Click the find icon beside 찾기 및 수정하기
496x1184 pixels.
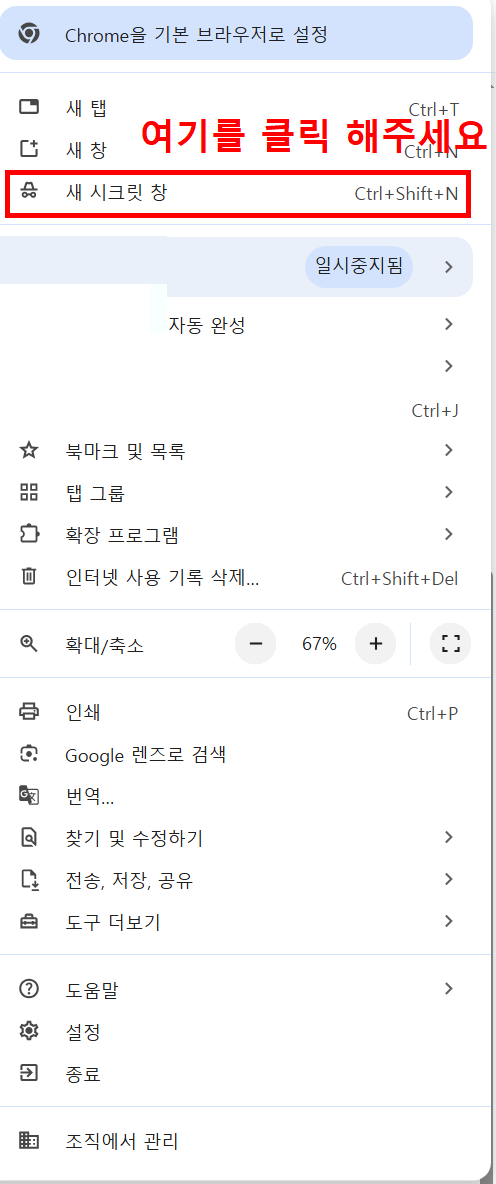[x=29, y=837]
